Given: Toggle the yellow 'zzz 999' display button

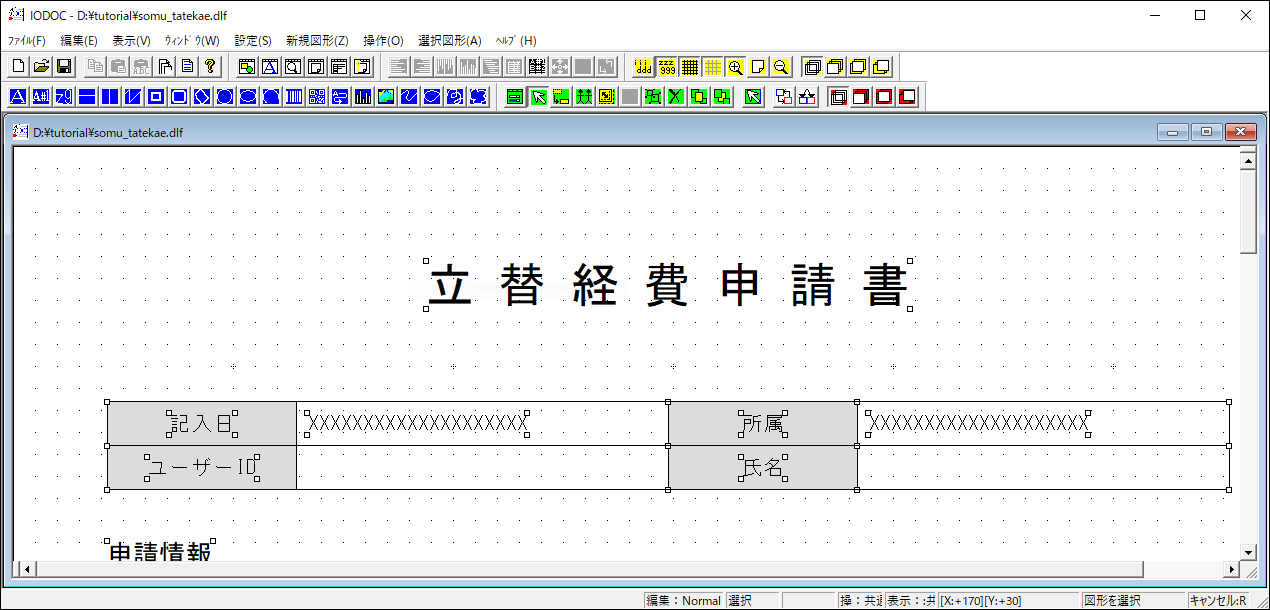Looking at the screenshot, I should 667,67.
